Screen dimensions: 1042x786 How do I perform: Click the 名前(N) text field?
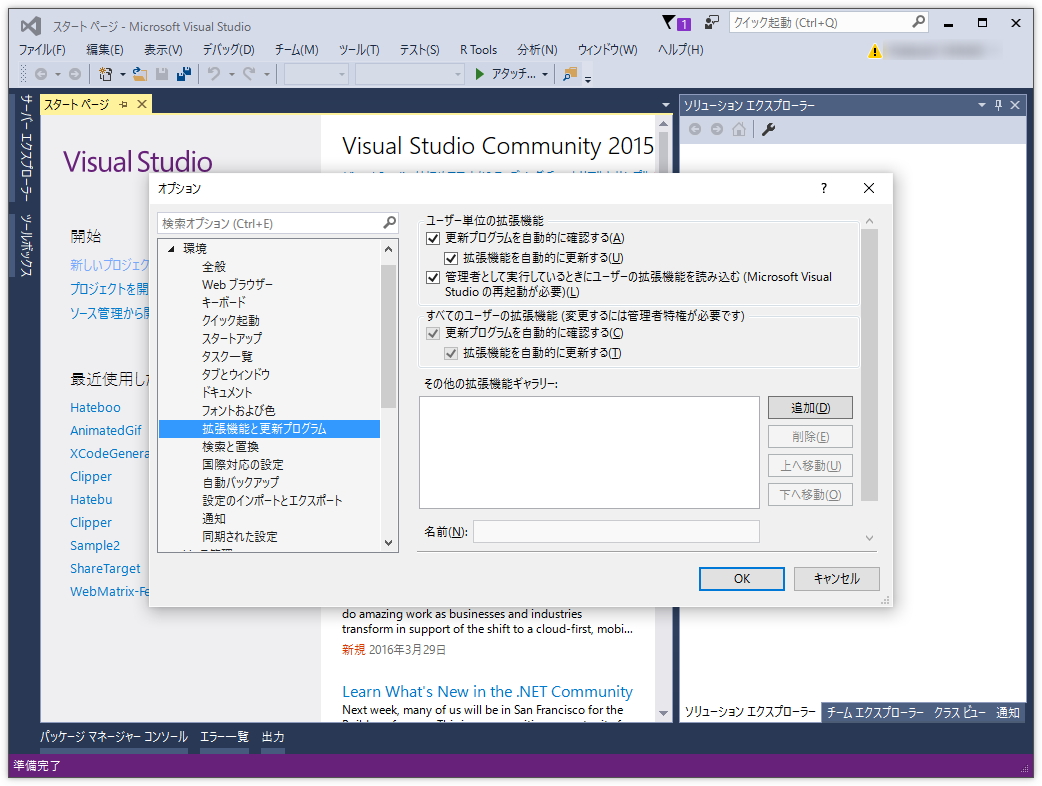[616, 532]
